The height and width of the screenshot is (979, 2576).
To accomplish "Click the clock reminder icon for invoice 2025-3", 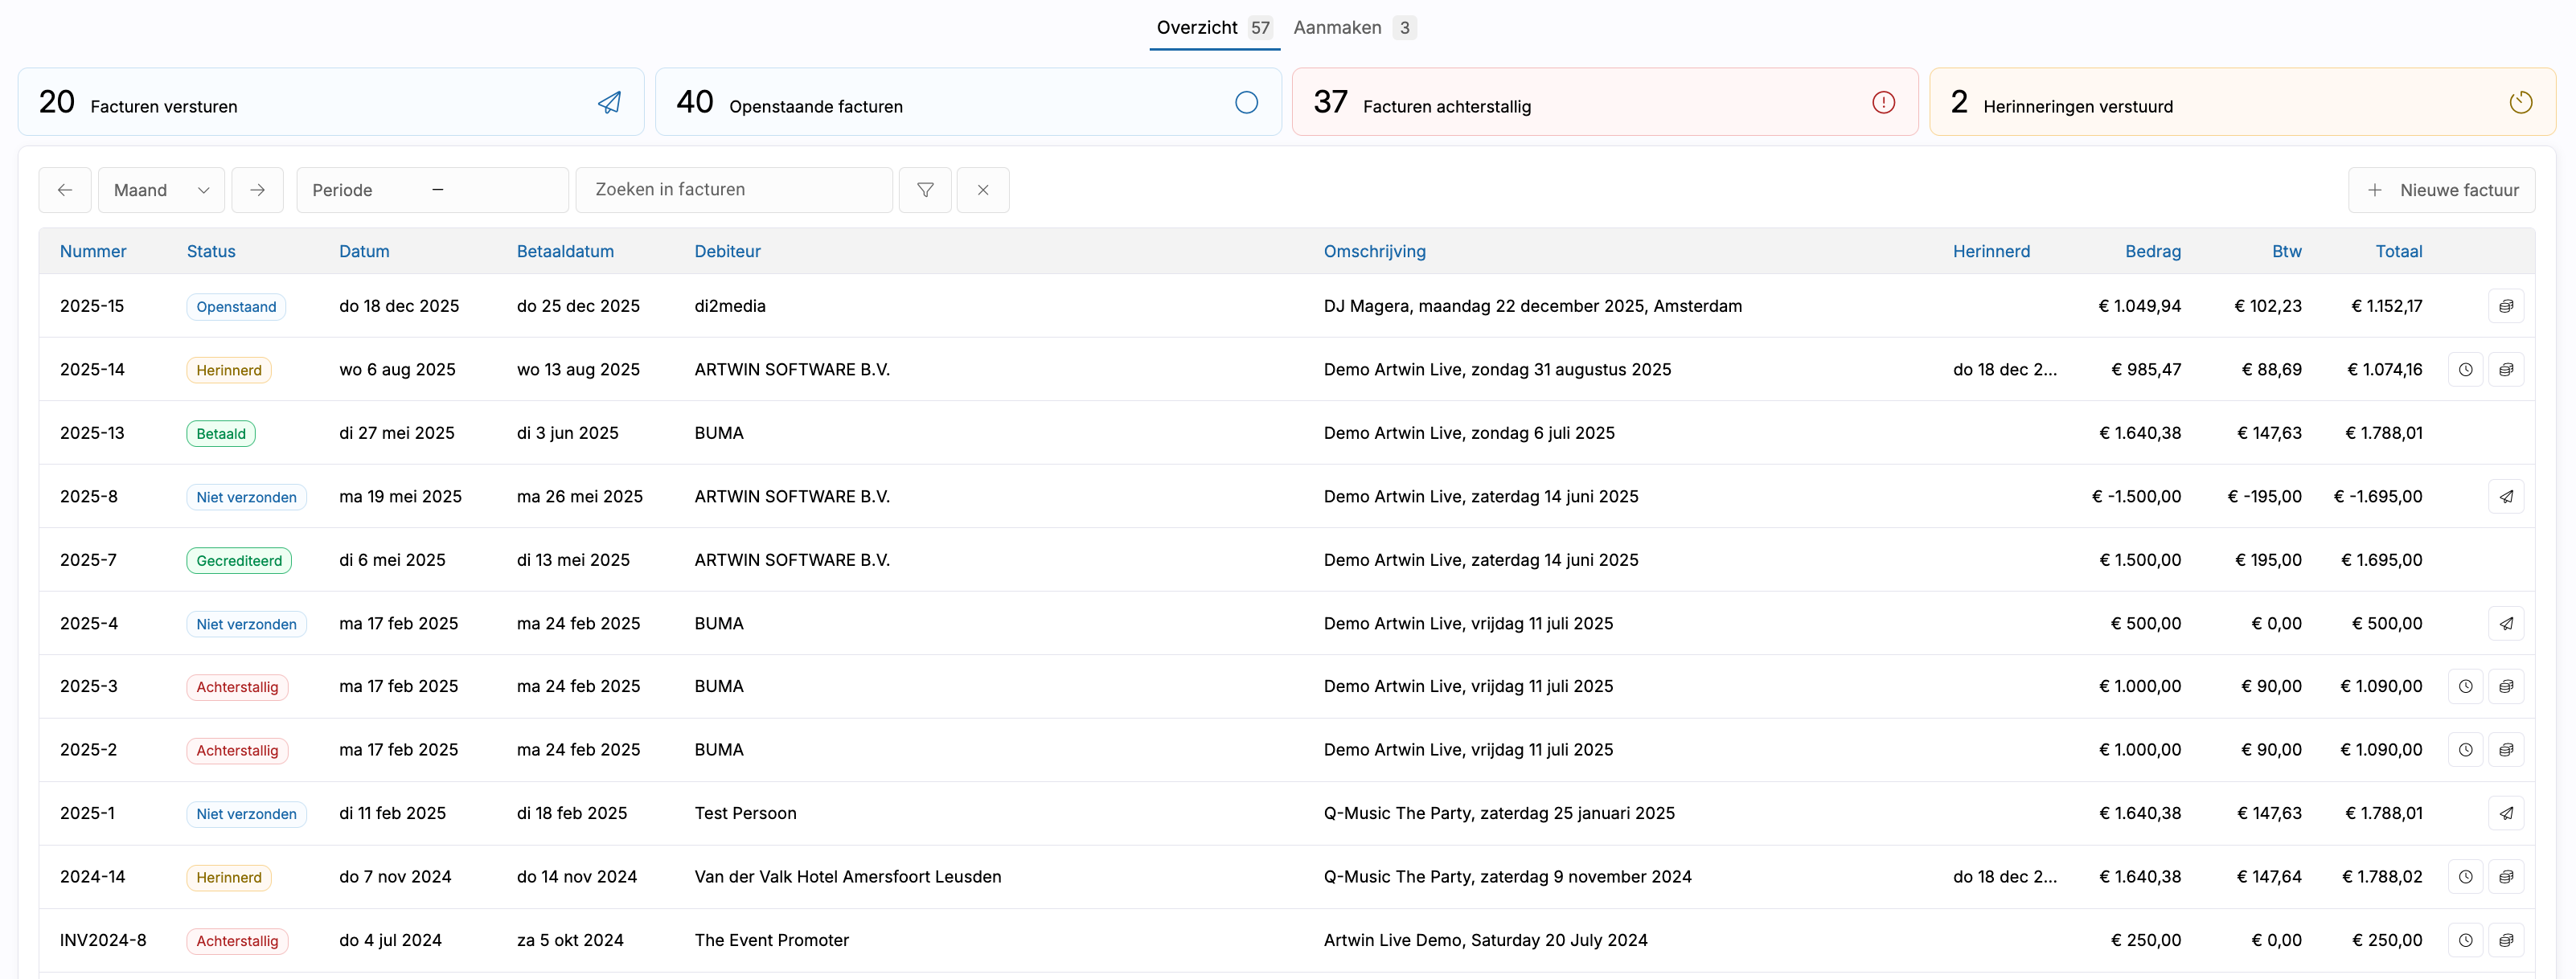I will (2465, 687).
